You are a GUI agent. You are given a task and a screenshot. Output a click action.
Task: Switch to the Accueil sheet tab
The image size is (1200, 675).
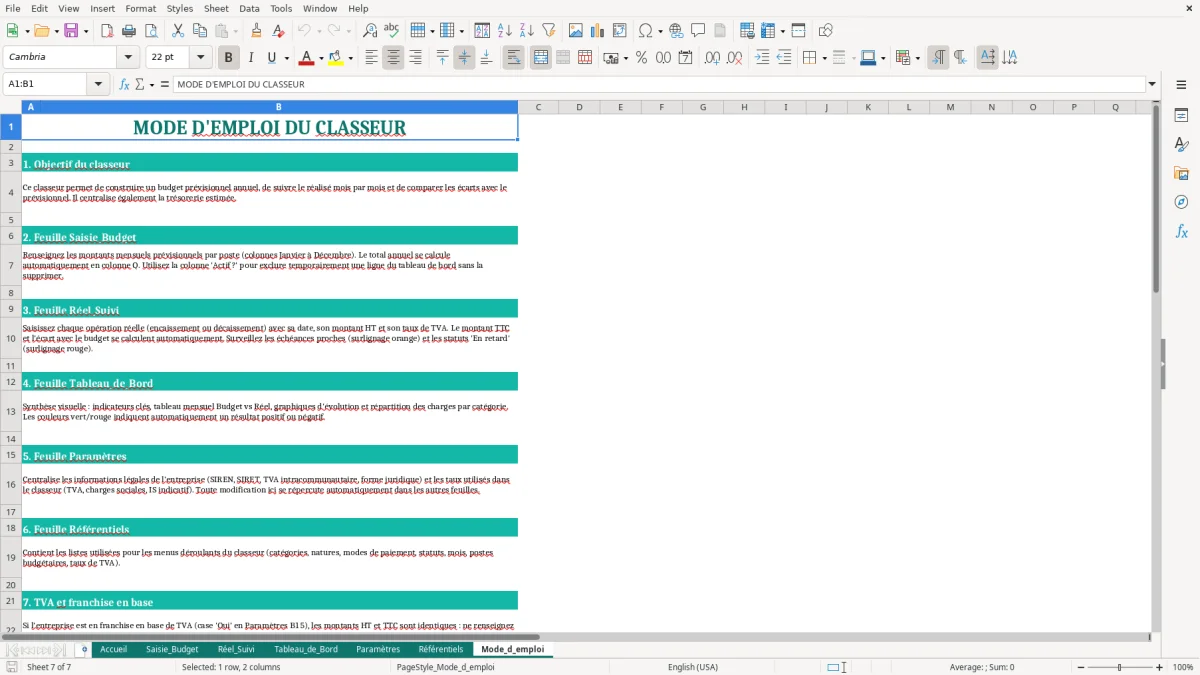pyautogui.click(x=113, y=649)
